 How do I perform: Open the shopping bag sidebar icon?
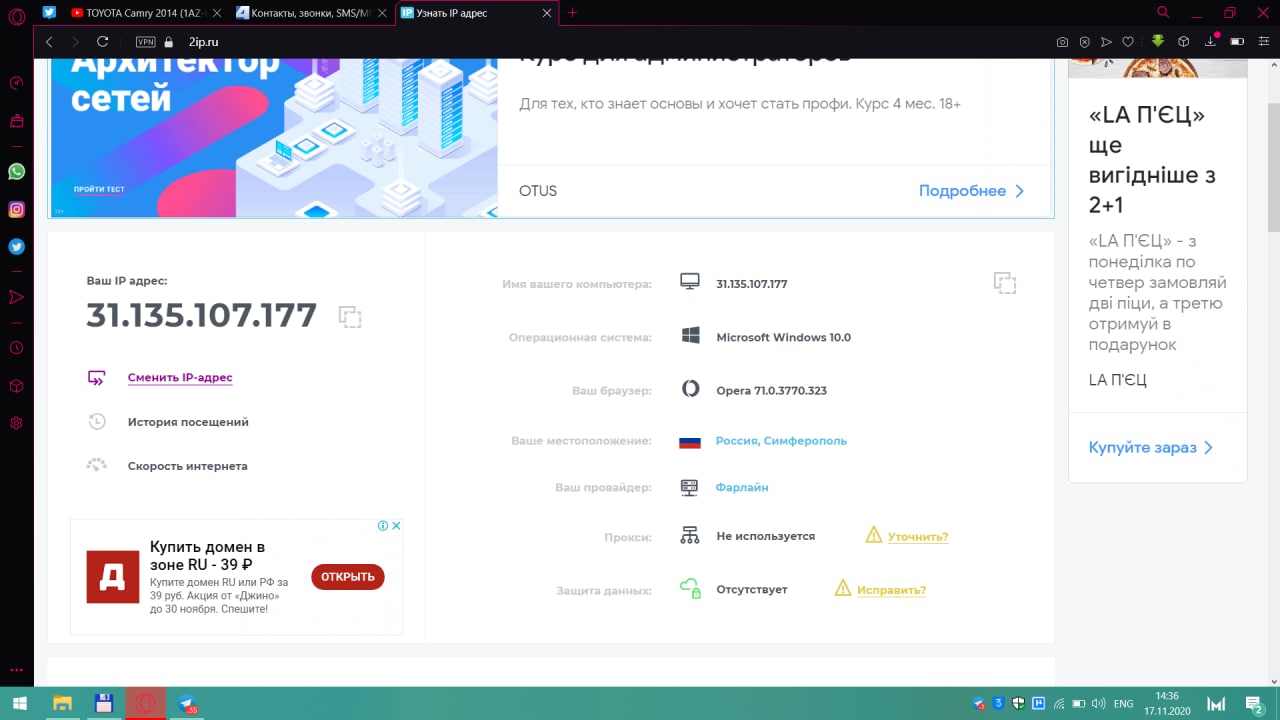pyautogui.click(x=16, y=121)
